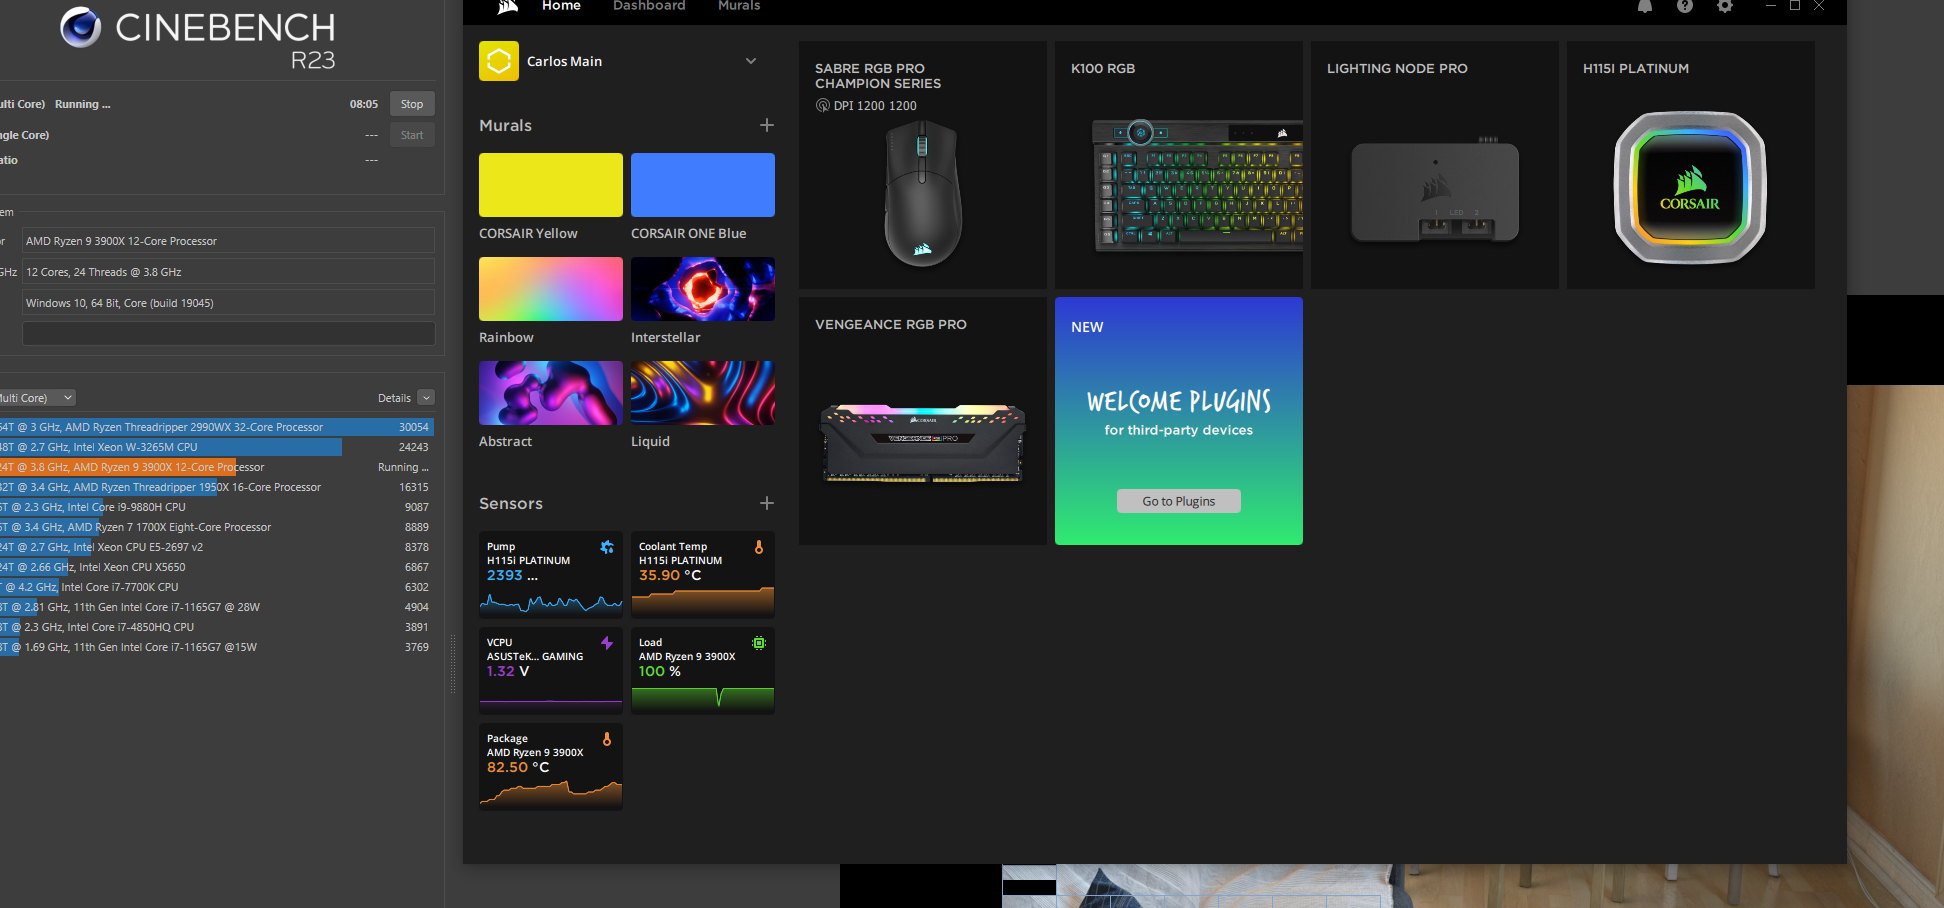1944x908 pixels.
Task: Switch to the Murals tab
Action: 739,6
